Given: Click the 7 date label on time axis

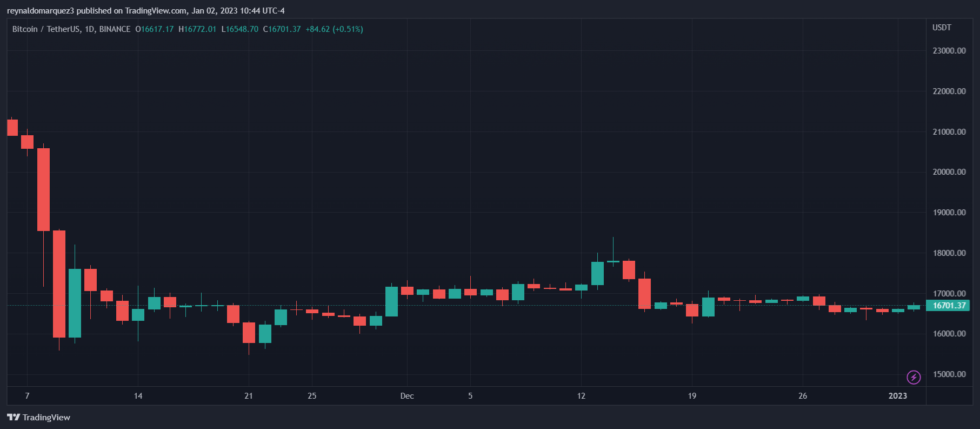Looking at the screenshot, I should click(x=27, y=396).
